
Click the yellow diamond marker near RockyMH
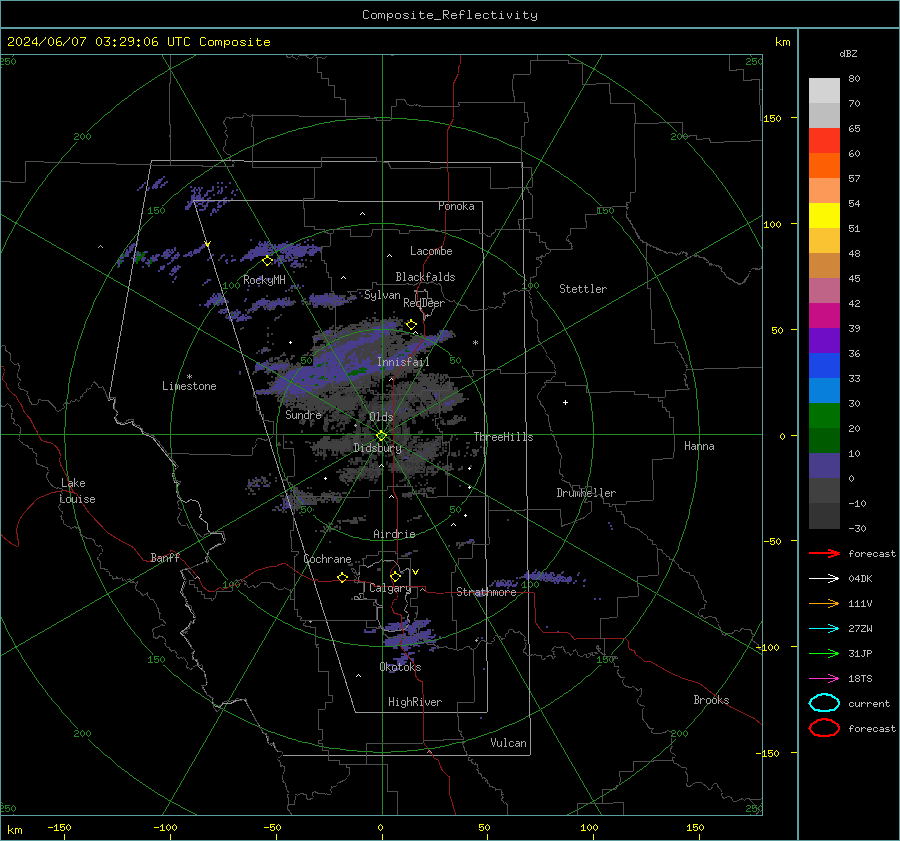coord(267,261)
